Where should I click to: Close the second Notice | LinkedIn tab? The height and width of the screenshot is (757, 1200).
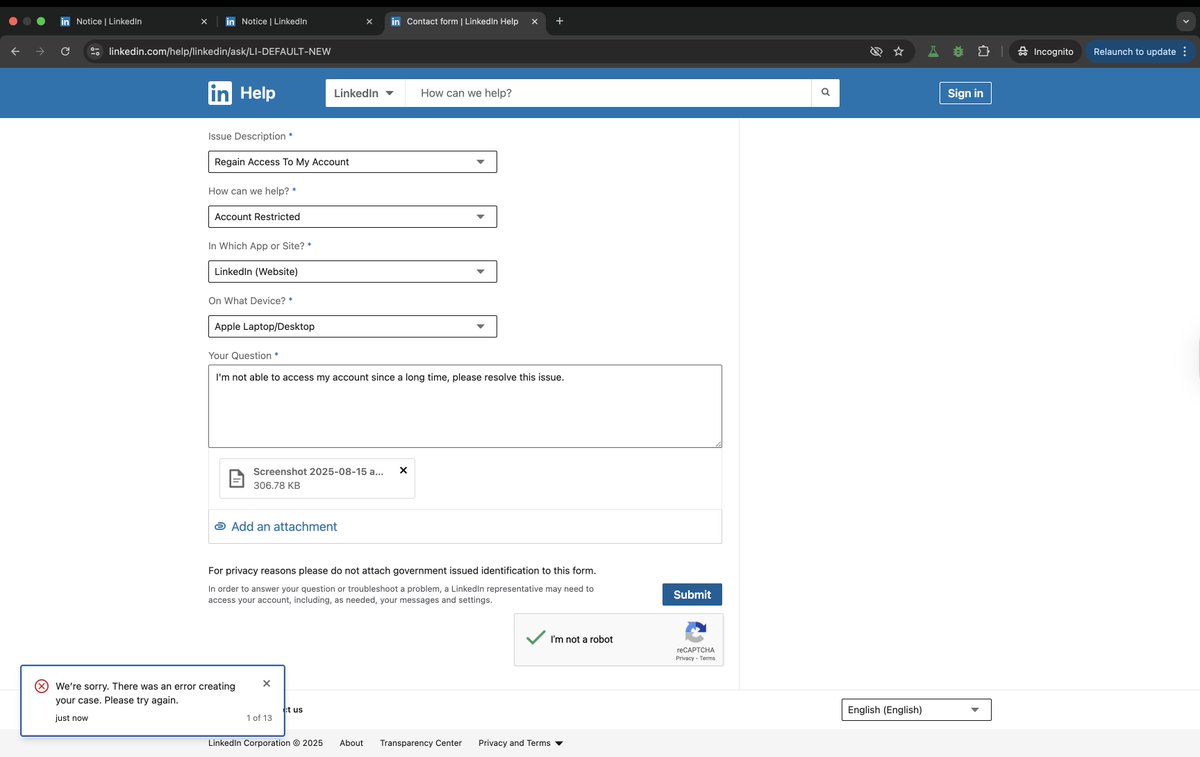coord(369,21)
